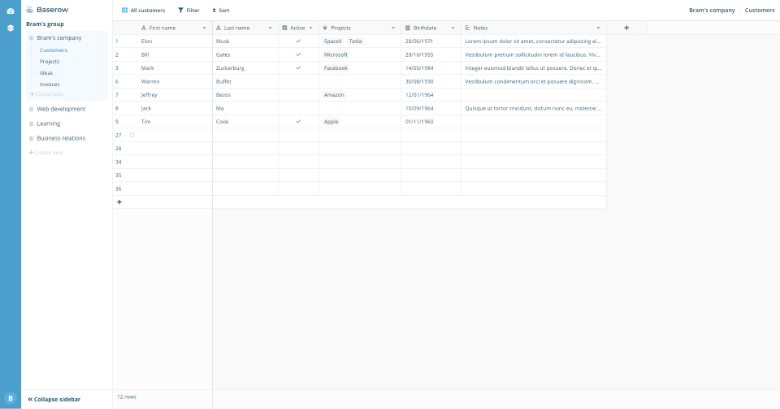Add a new column with plus icon
Screen dimensions: 780x409
(x=626, y=28)
